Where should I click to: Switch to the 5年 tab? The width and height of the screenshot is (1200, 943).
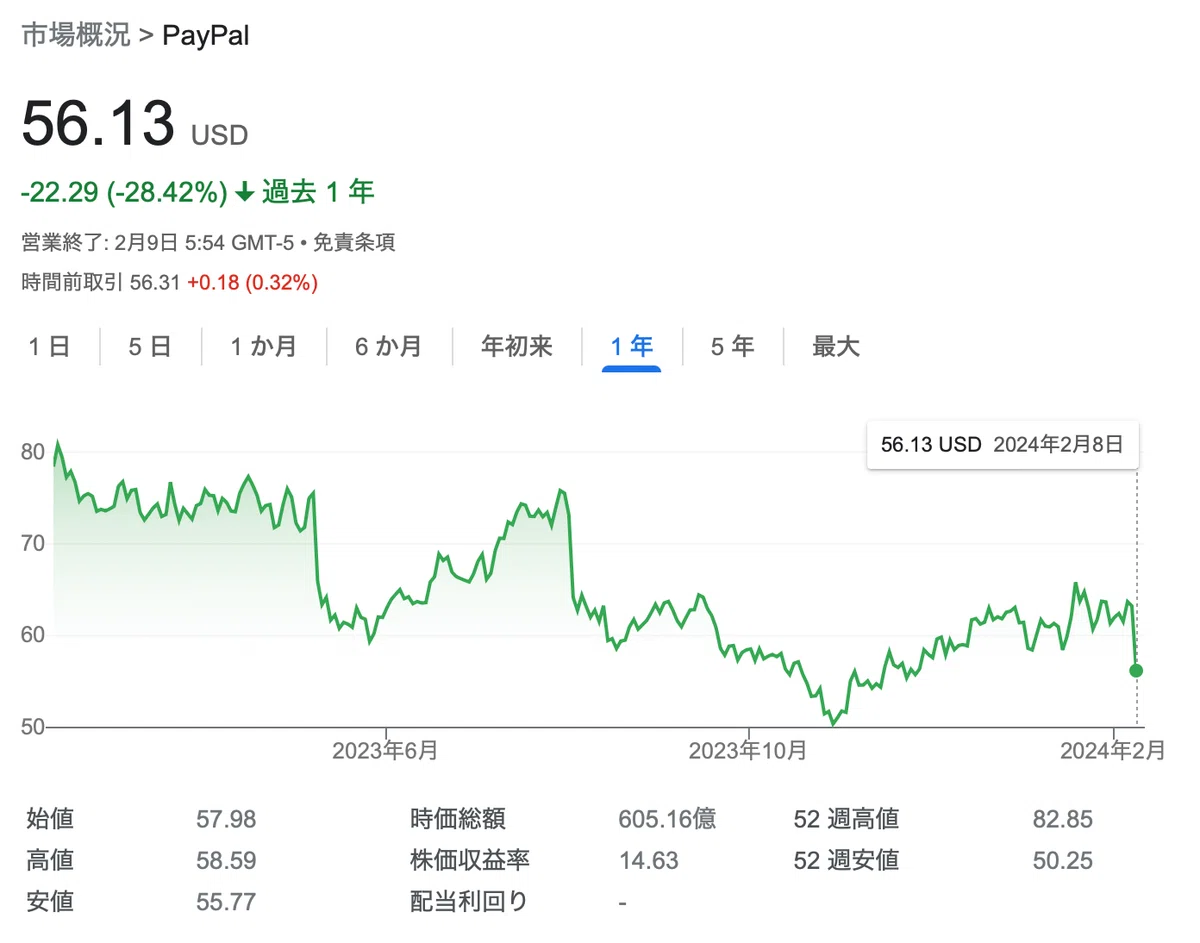click(732, 347)
